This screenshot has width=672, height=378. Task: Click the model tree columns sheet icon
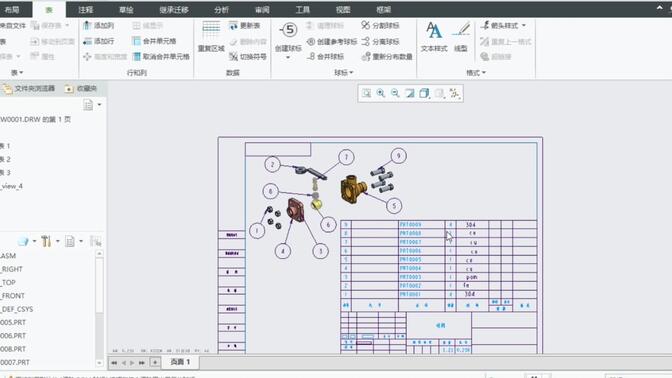(x=70, y=242)
